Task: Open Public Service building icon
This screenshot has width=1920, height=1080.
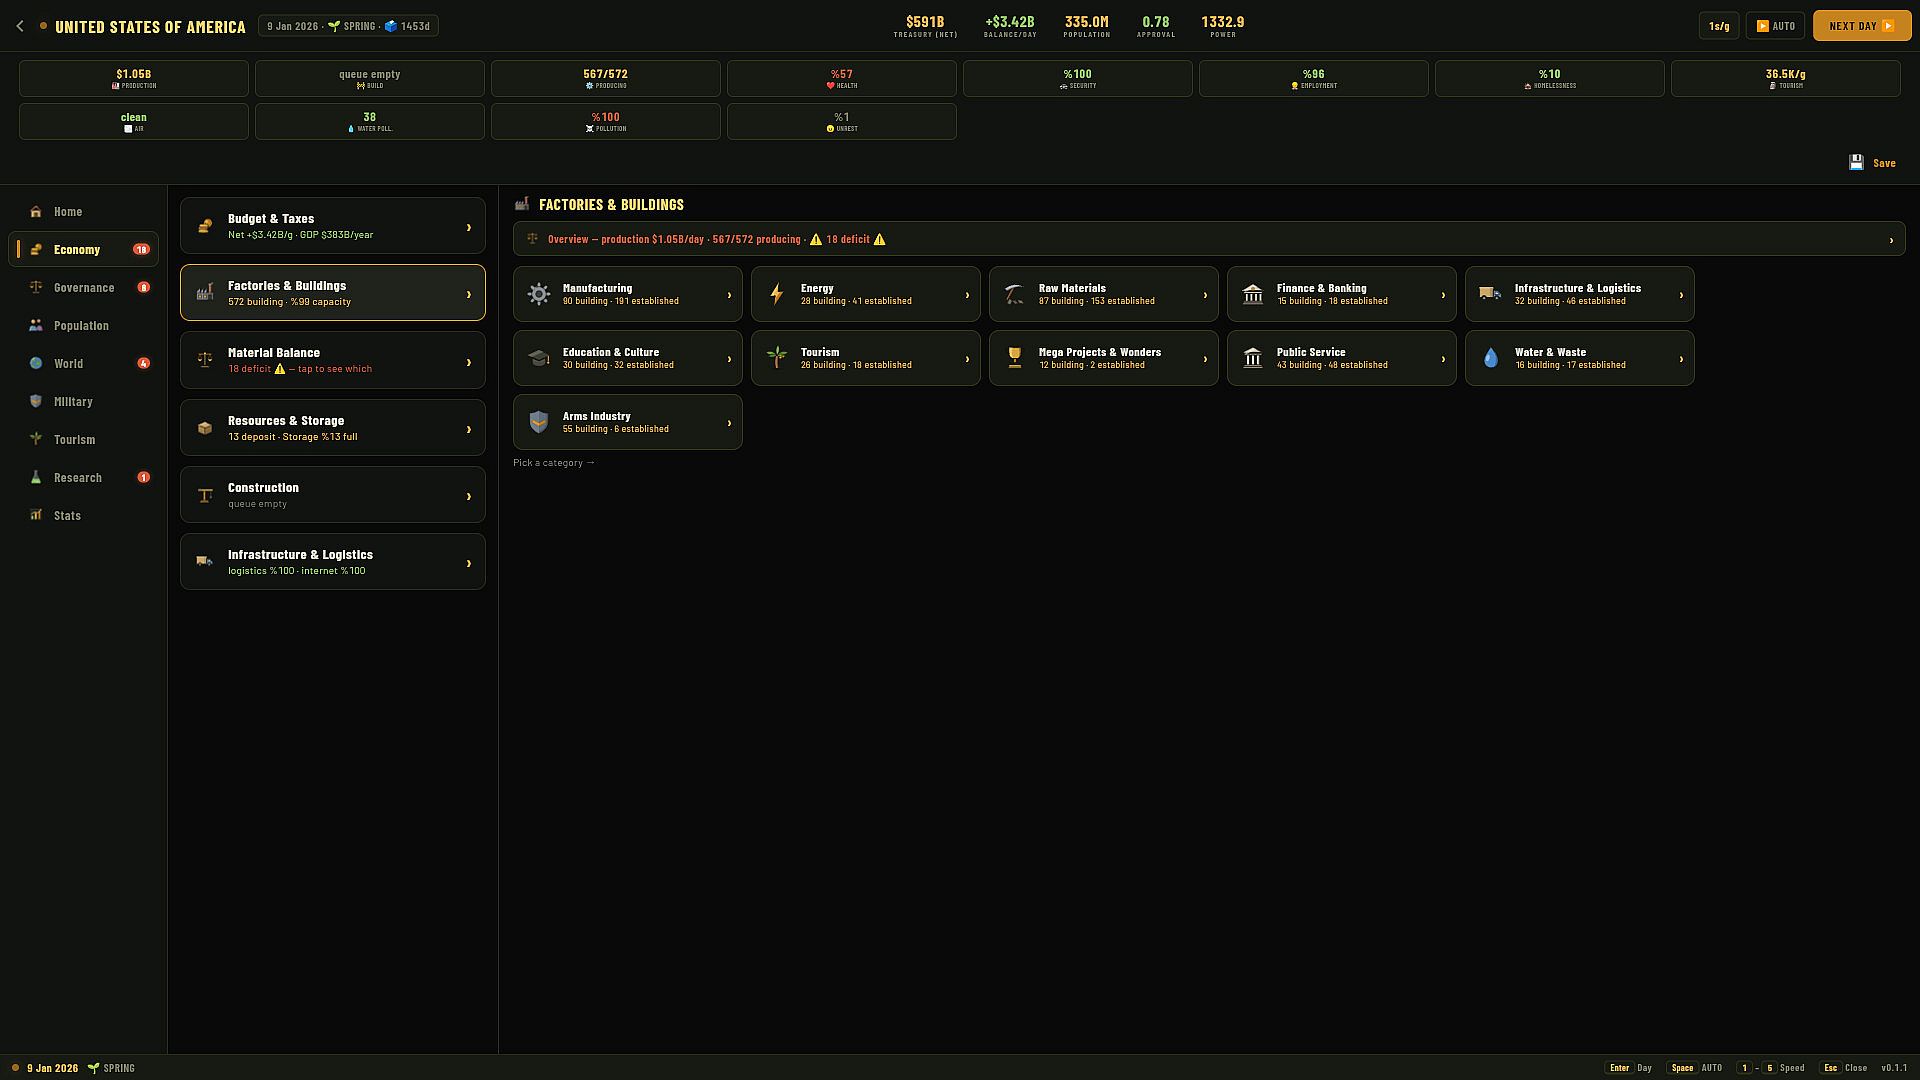Action: 1253,358
